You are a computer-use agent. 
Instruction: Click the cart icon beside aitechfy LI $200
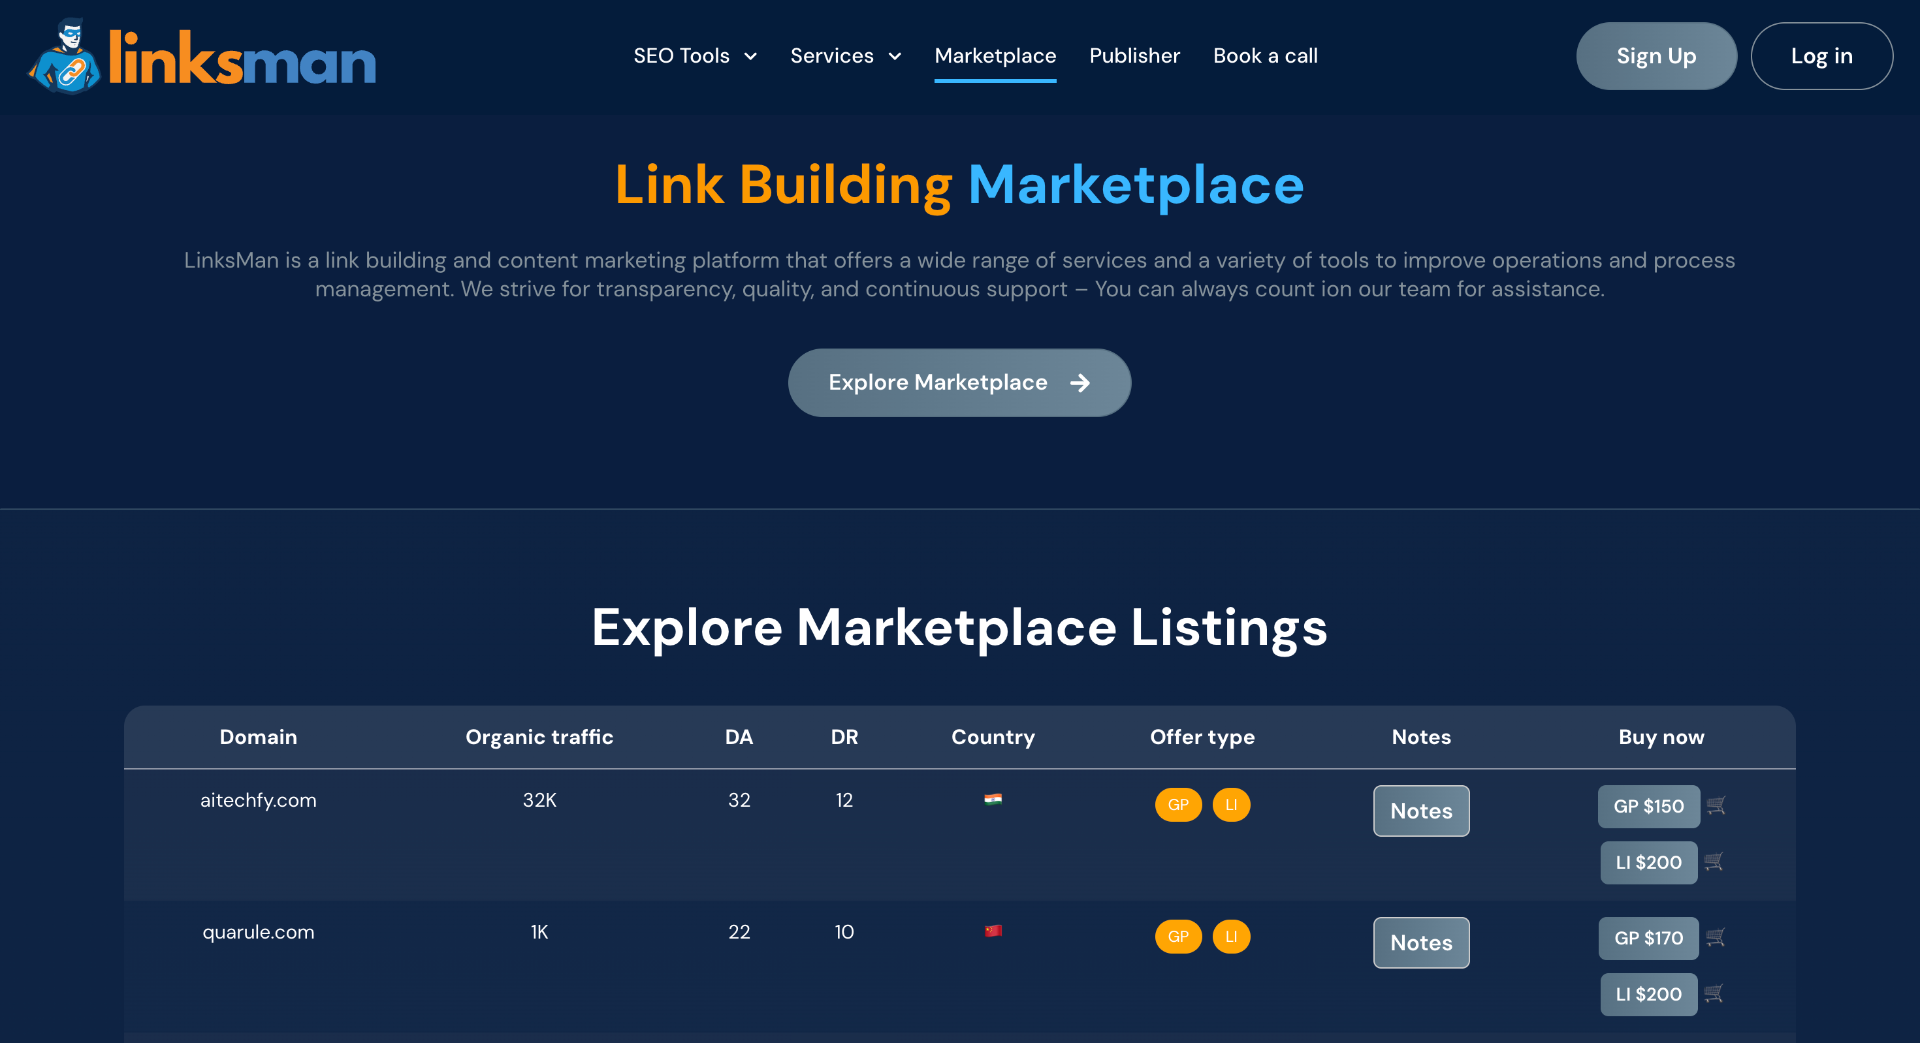[x=1714, y=861]
